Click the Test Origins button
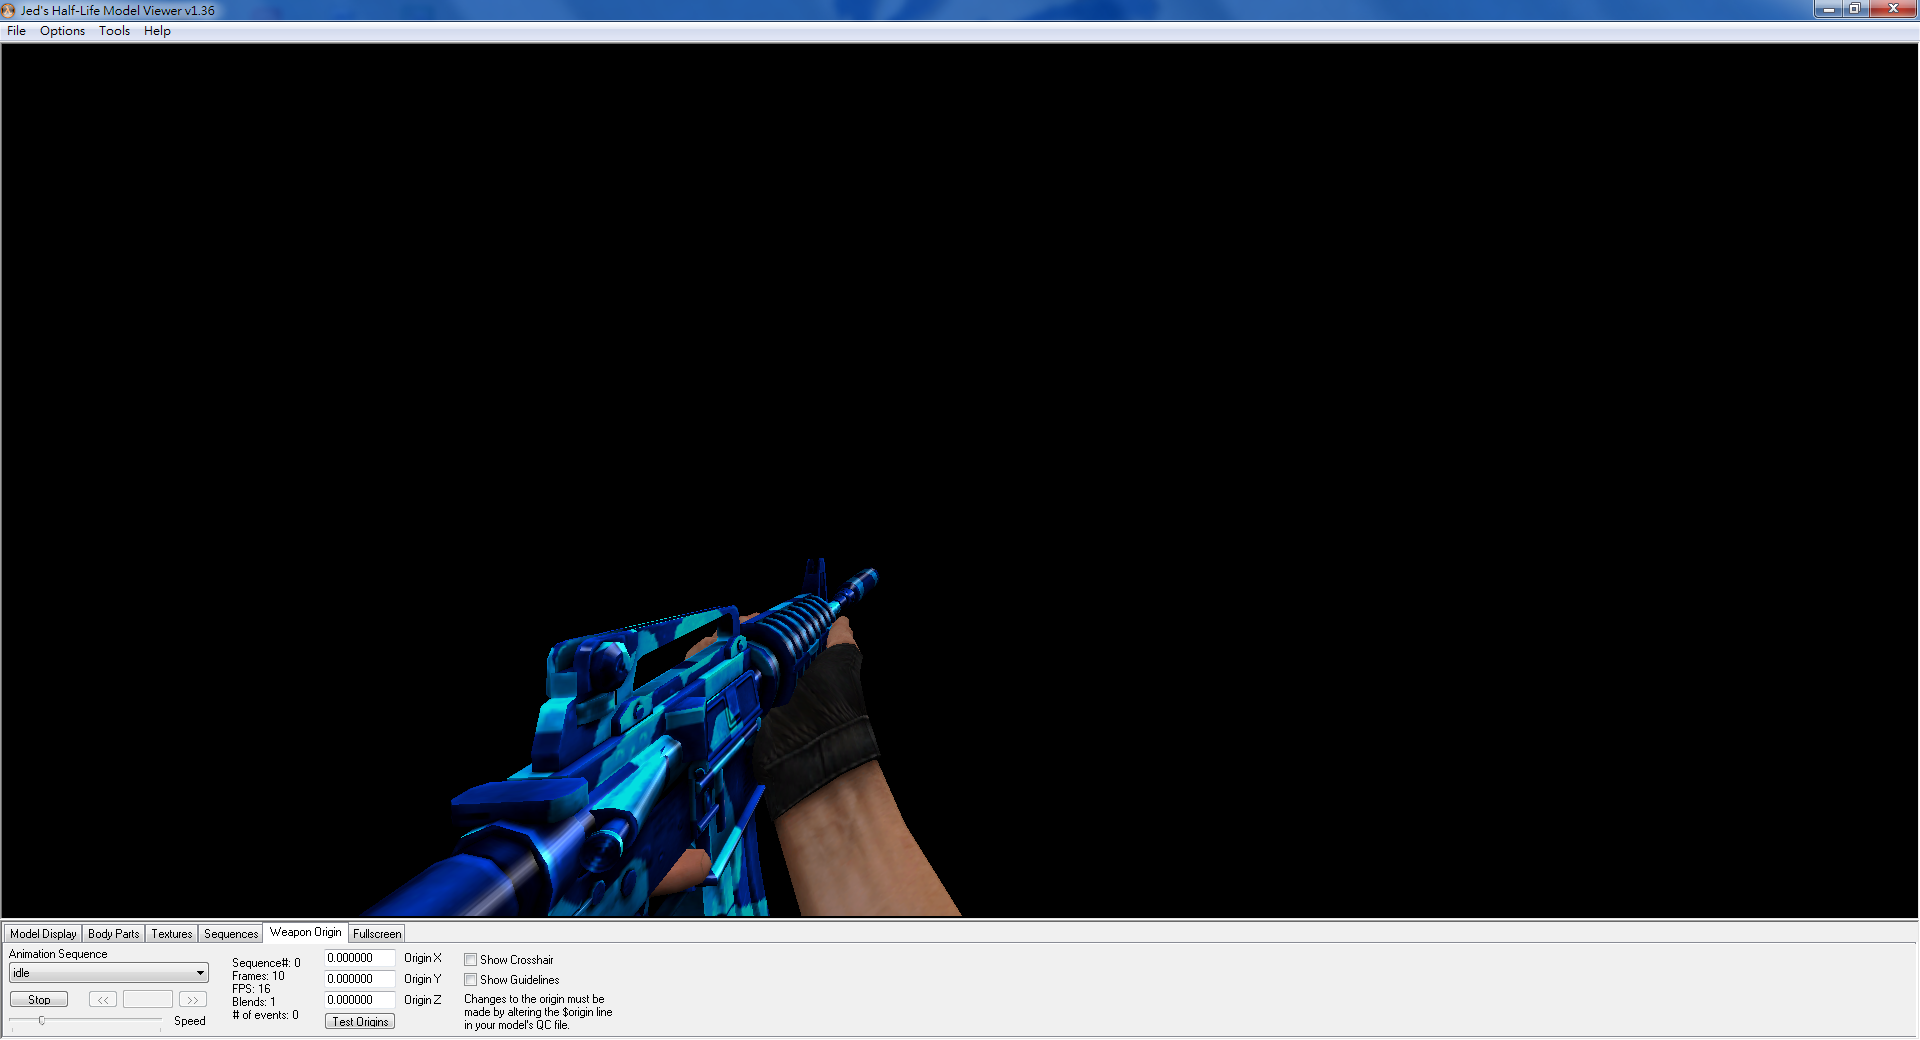This screenshot has height=1040, width=1920. (360, 1022)
